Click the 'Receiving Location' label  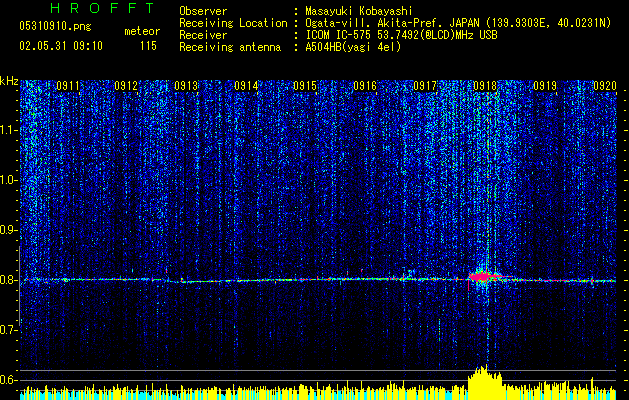tap(233, 23)
